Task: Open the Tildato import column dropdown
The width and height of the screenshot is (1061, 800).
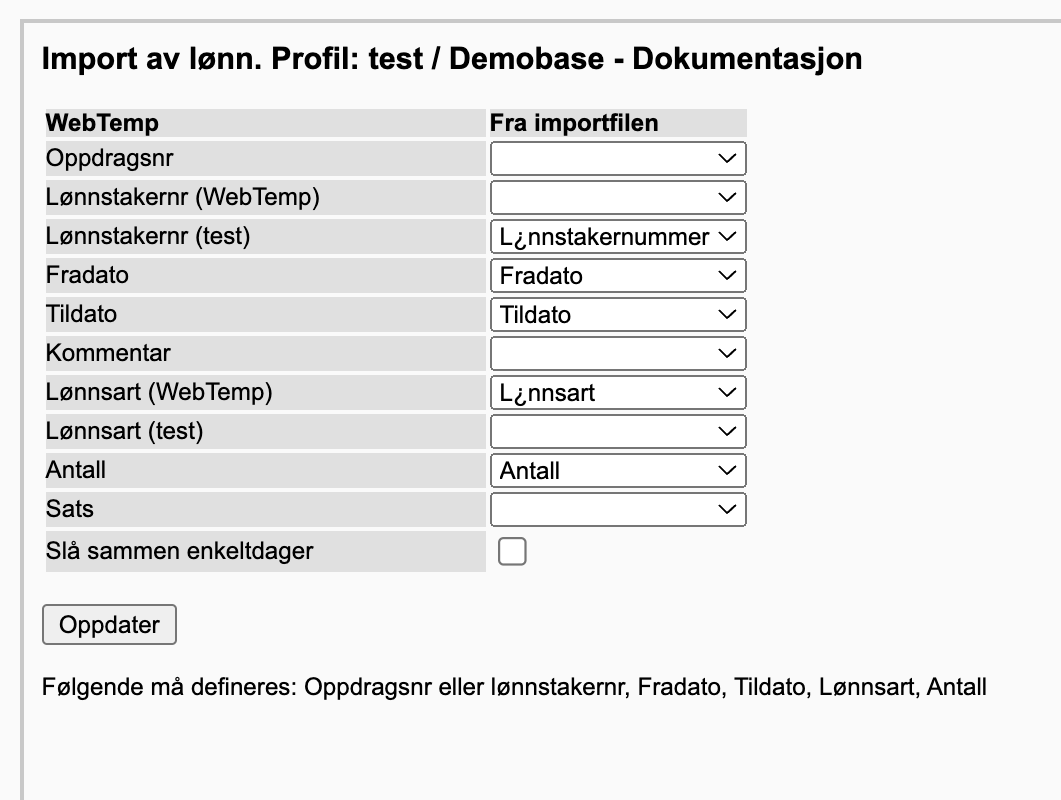Action: click(x=618, y=315)
